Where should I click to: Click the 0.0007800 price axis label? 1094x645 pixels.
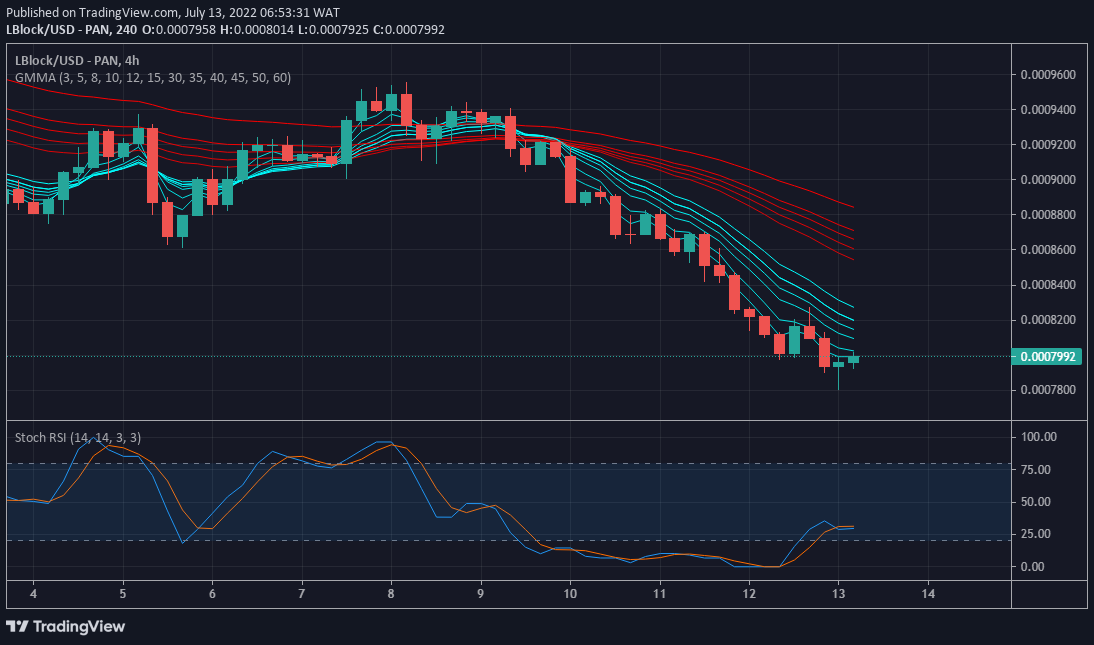click(1047, 390)
